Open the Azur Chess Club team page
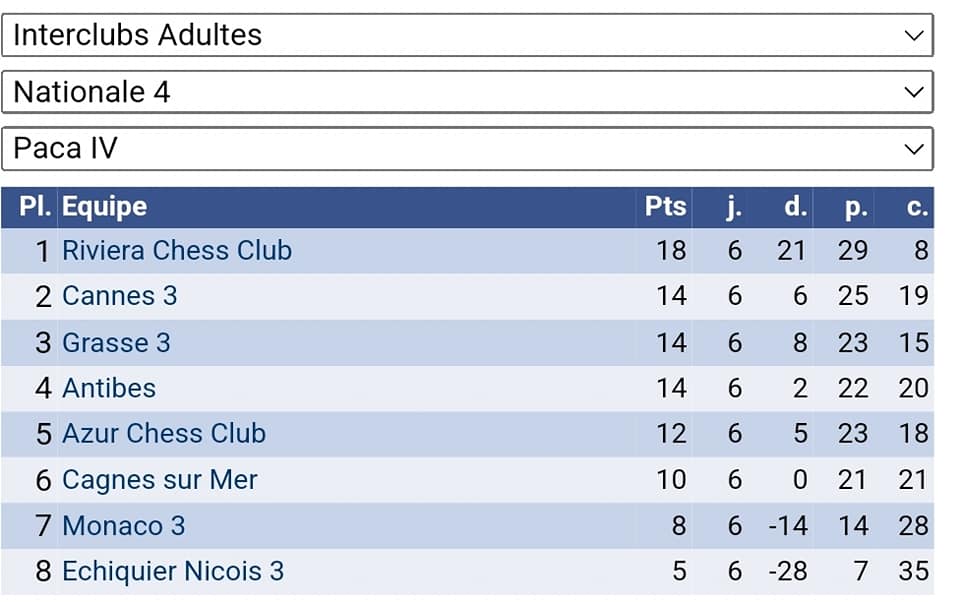 164,434
